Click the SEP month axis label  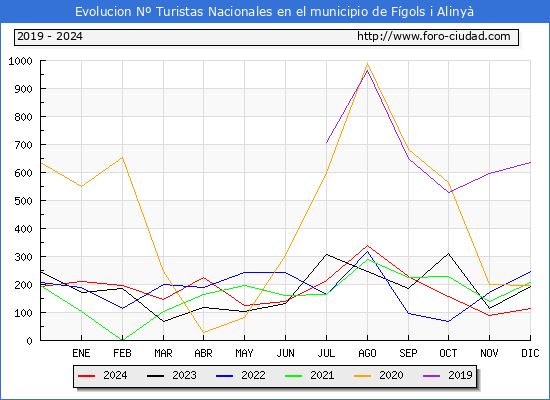click(x=408, y=353)
